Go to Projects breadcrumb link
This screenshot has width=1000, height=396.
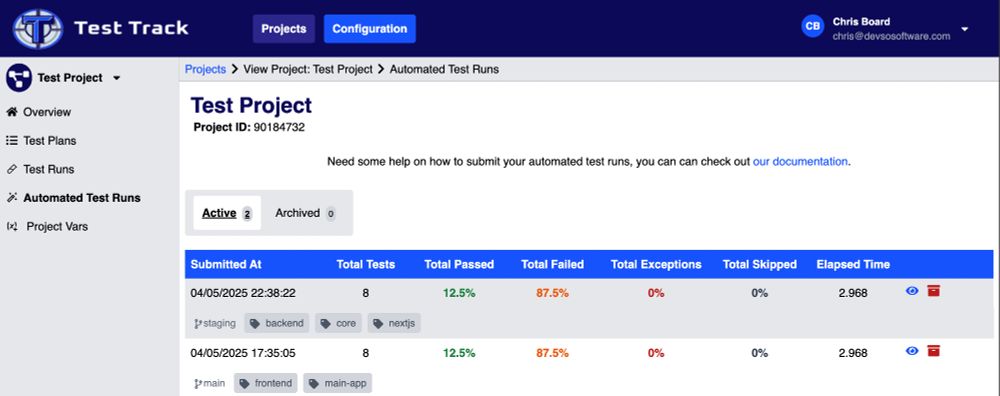205,69
